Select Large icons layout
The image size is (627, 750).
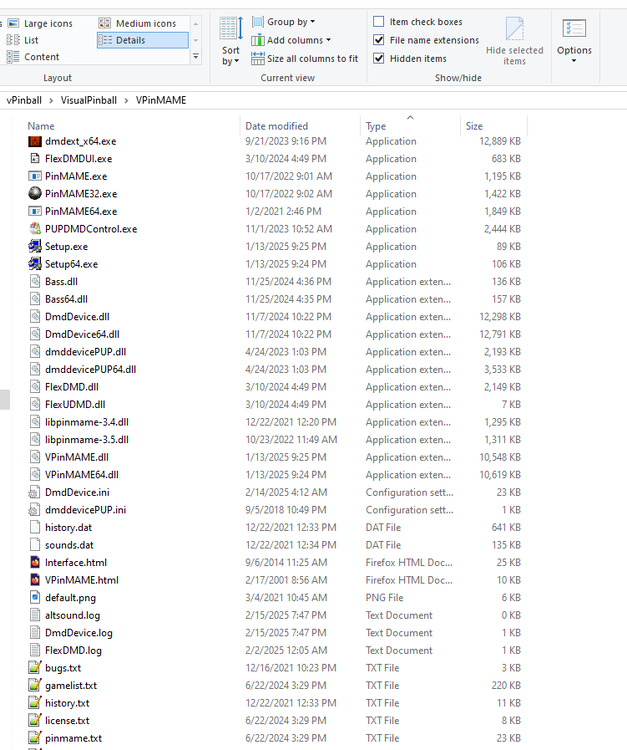coord(40,23)
